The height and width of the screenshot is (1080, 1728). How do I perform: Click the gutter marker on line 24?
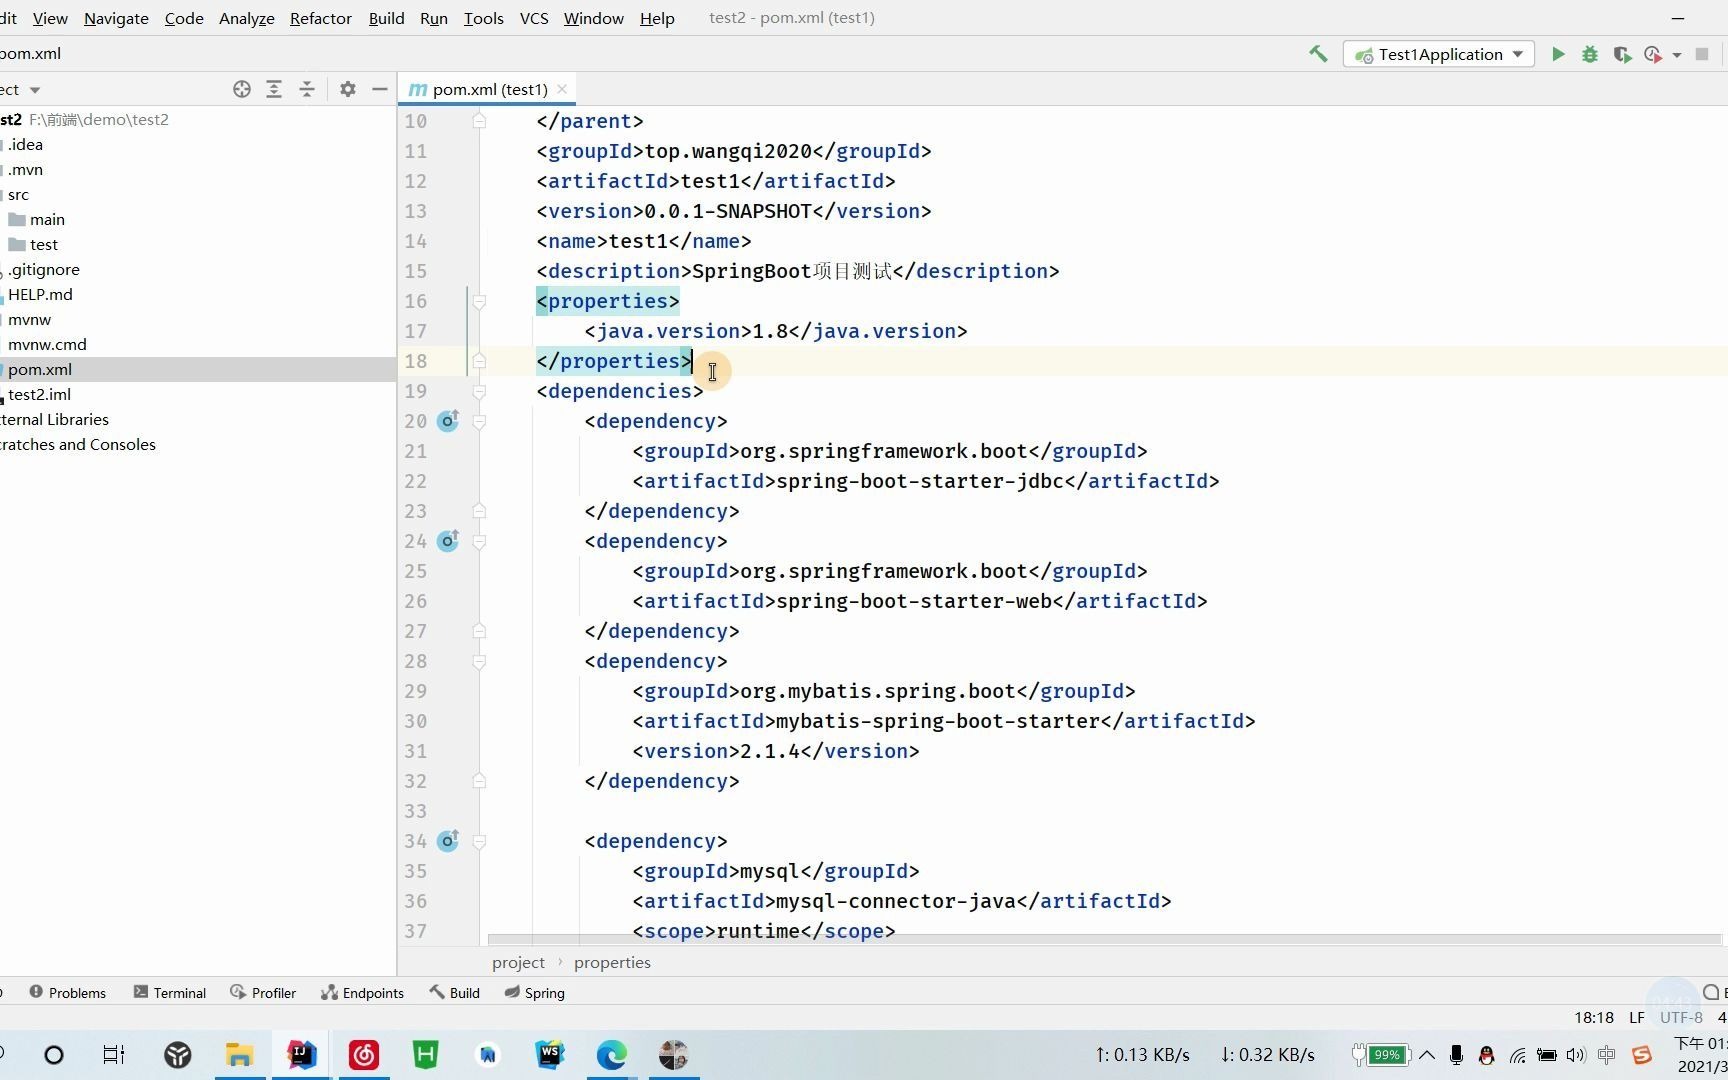[448, 541]
